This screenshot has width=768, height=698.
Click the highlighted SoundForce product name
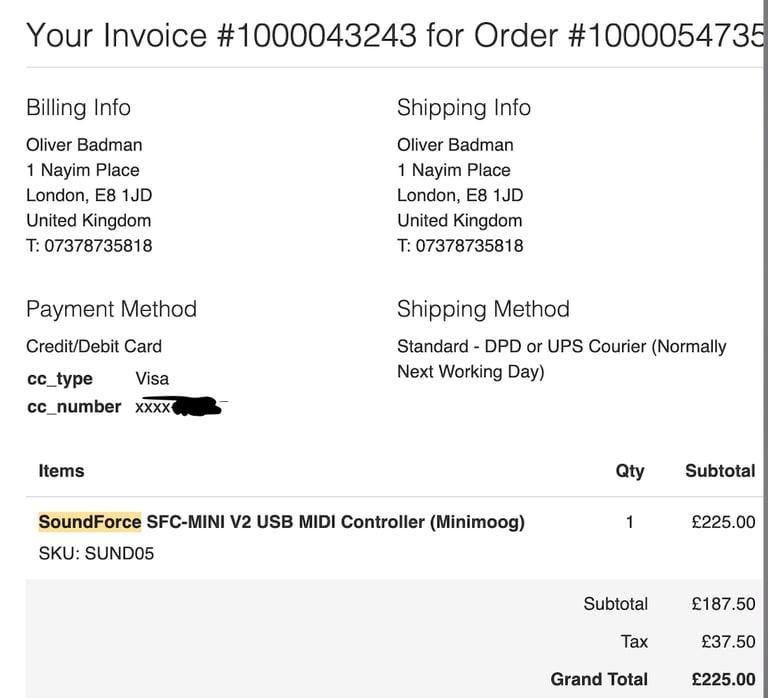tap(90, 522)
